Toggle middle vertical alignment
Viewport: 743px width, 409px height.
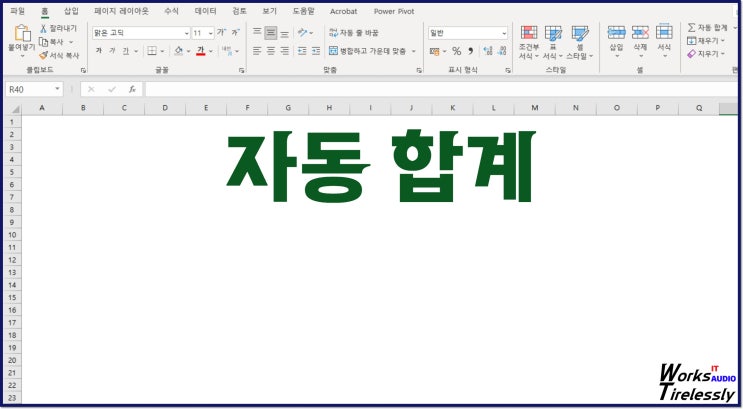click(271, 33)
